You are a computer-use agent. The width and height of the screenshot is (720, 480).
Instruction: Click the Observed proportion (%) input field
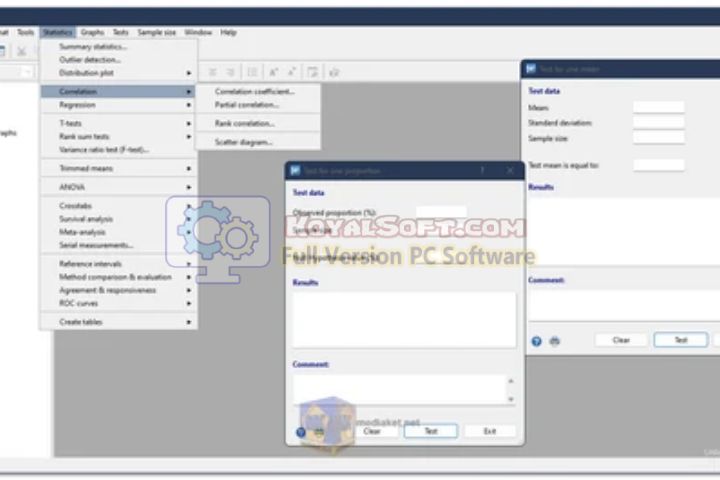tap(441, 212)
